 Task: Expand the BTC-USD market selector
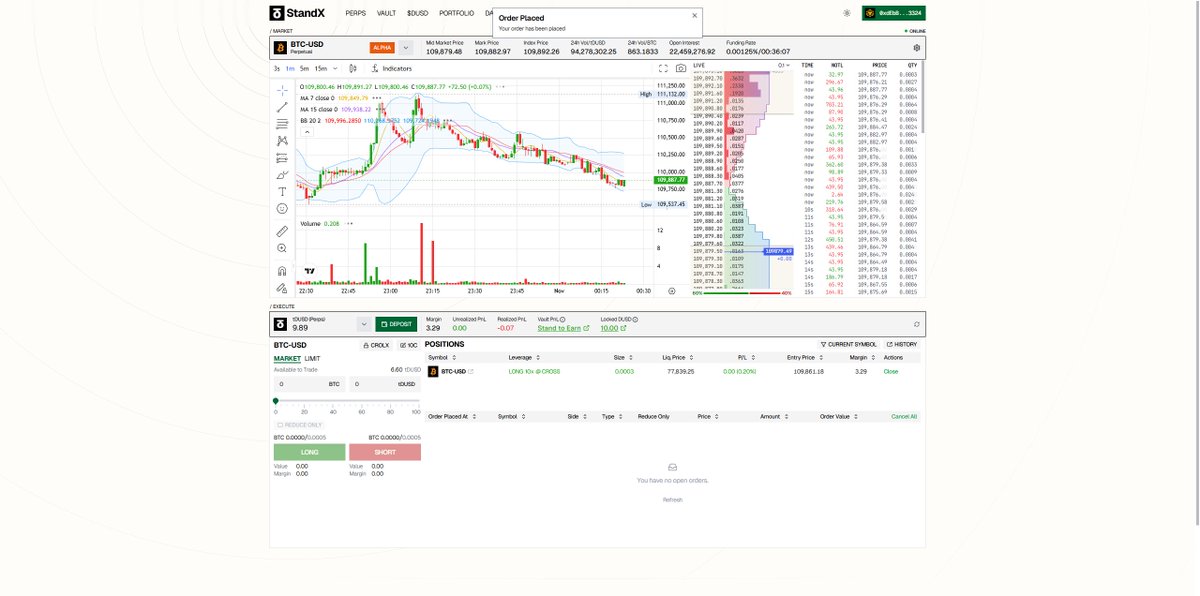(x=406, y=48)
